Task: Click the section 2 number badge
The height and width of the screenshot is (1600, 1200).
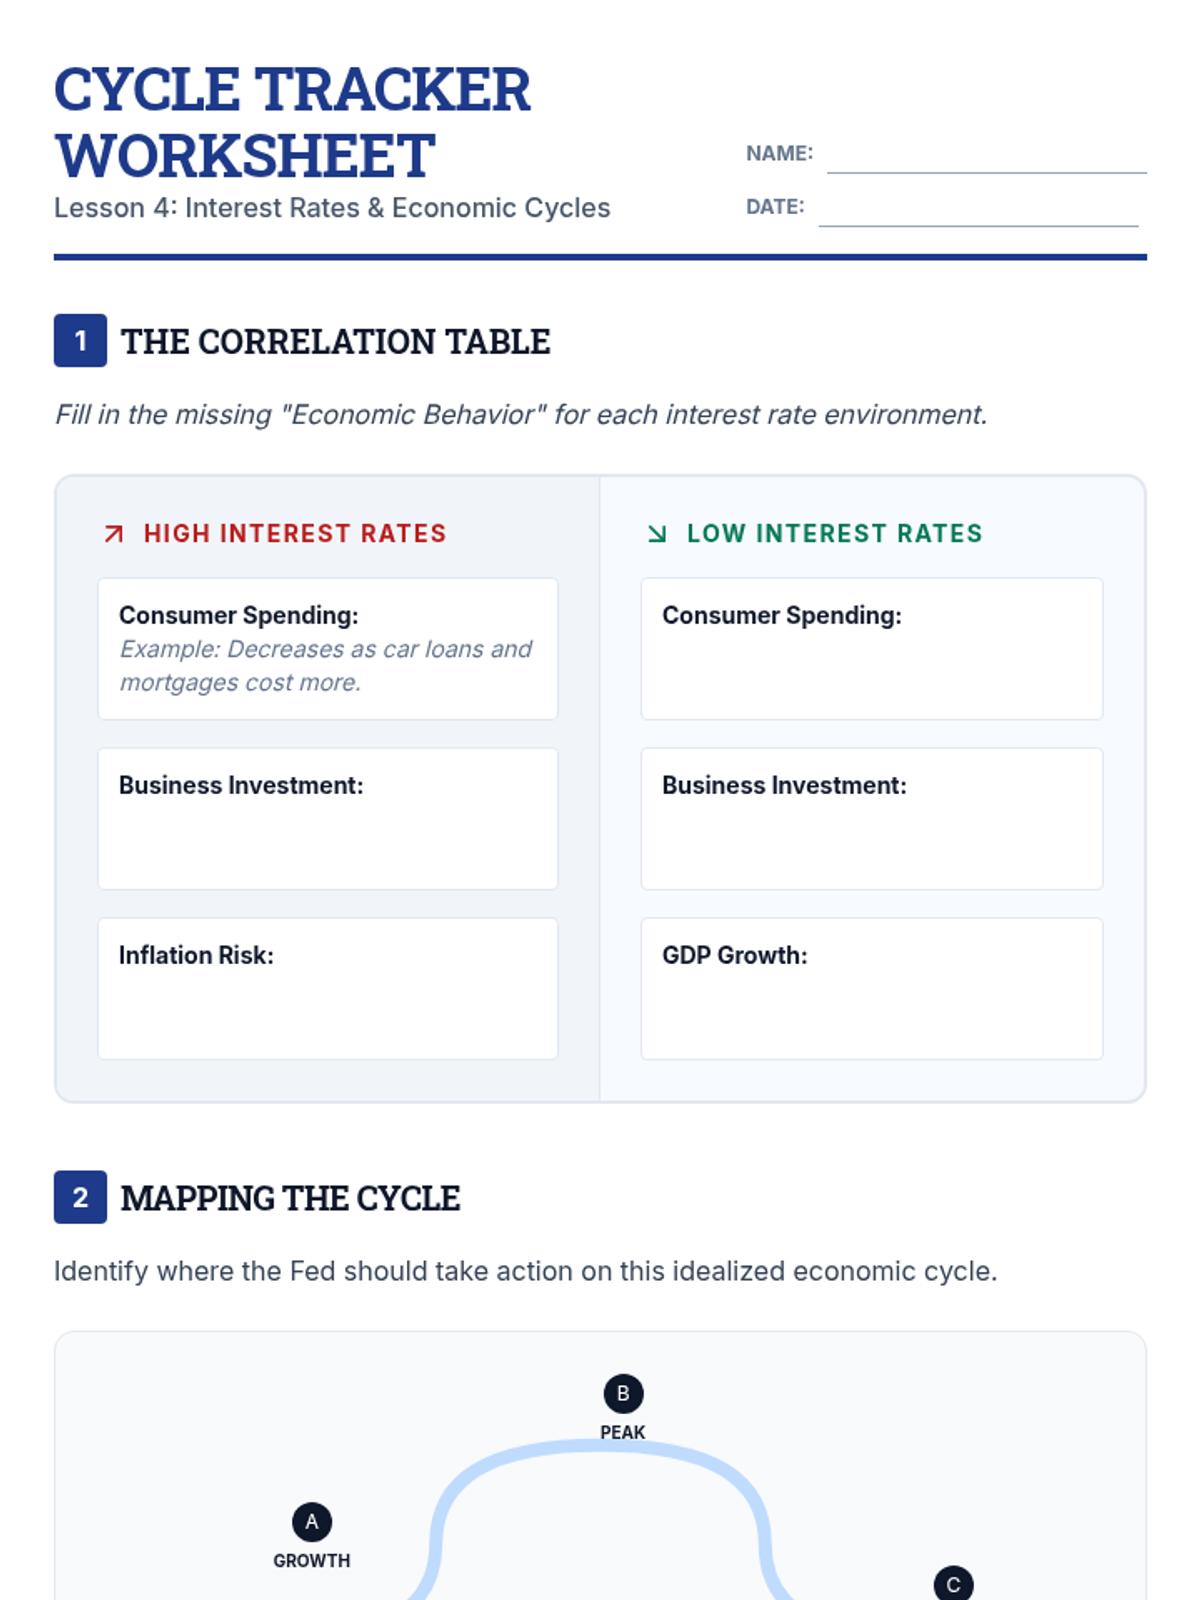Action: (80, 1197)
